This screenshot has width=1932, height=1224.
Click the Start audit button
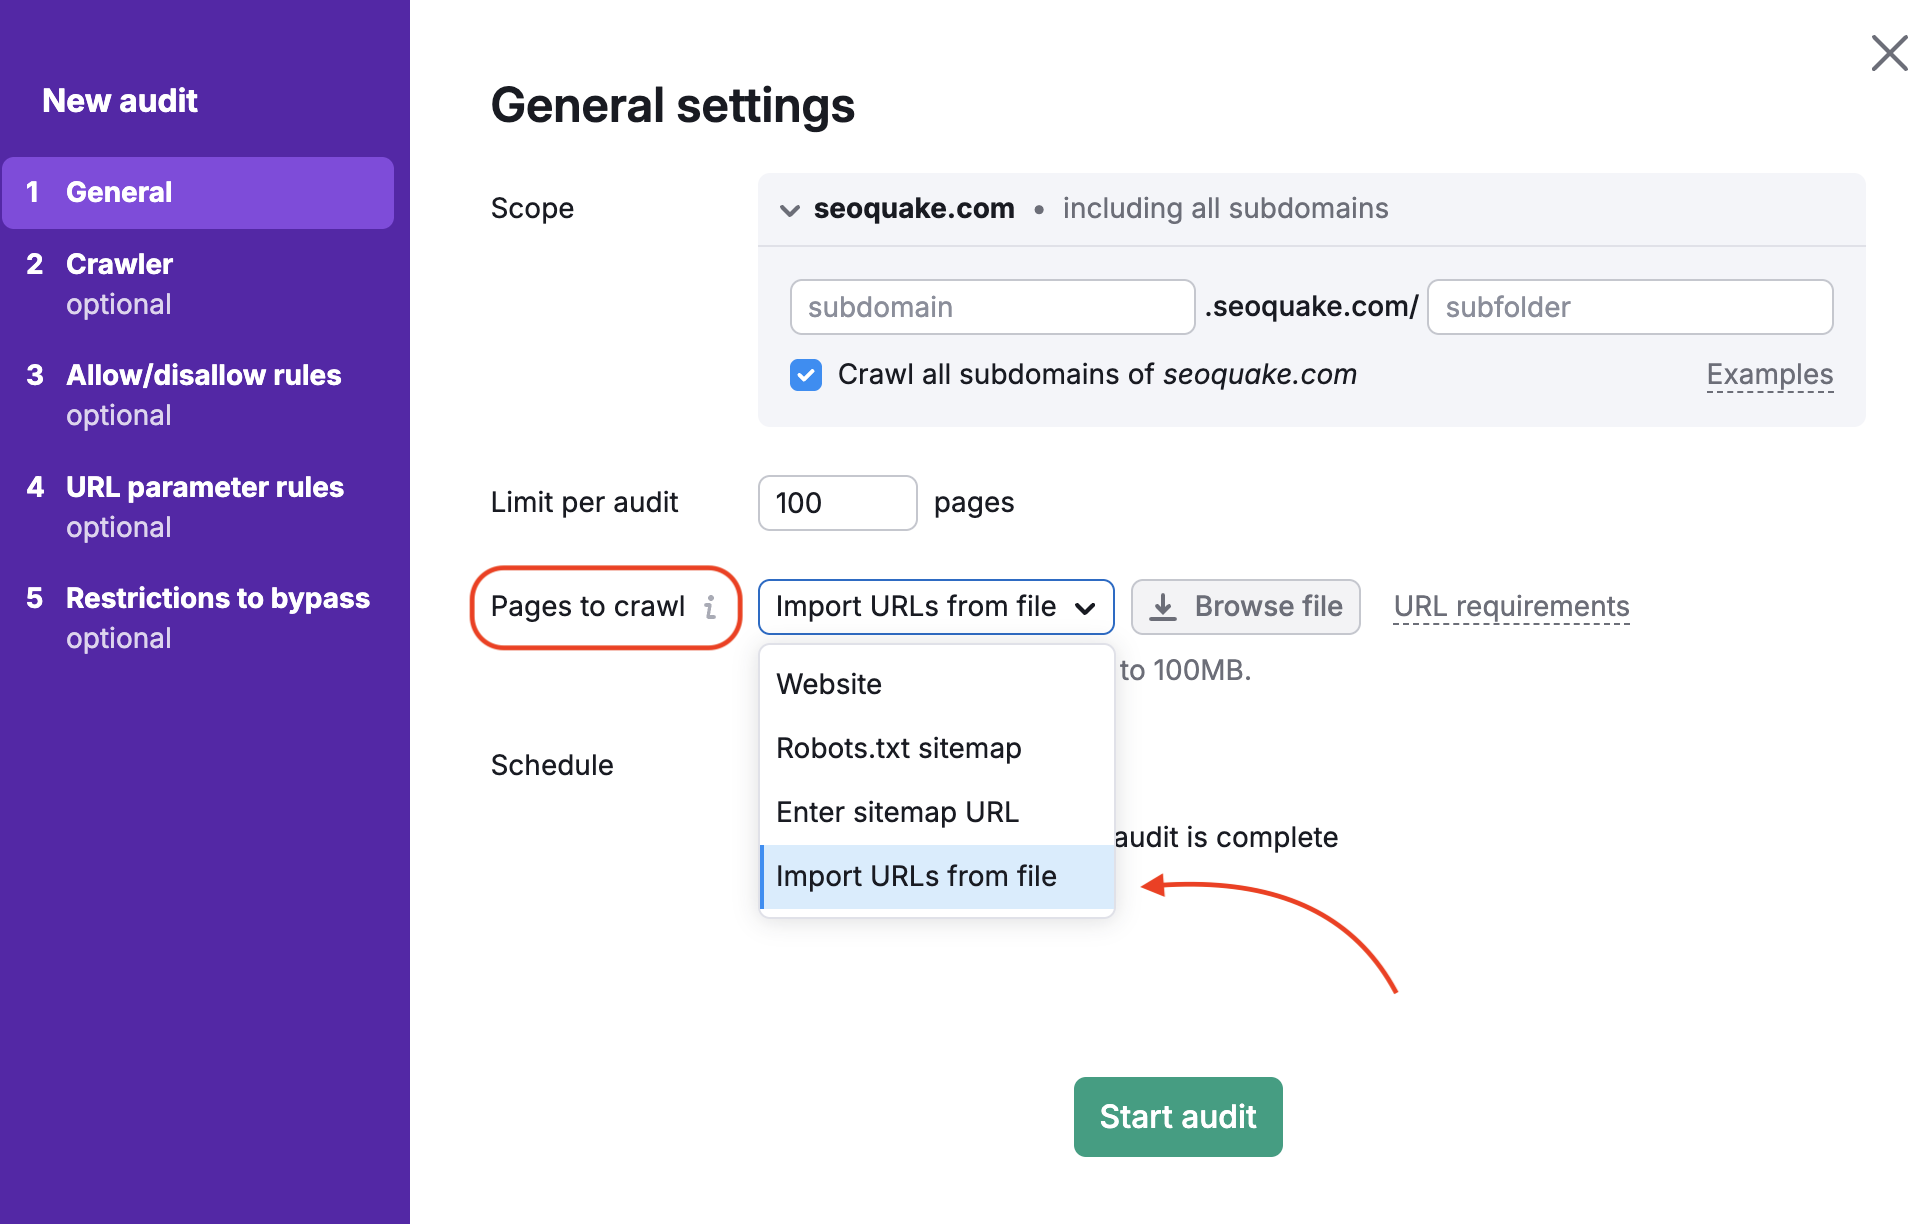pyautogui.click(x=1177, y=1116)
